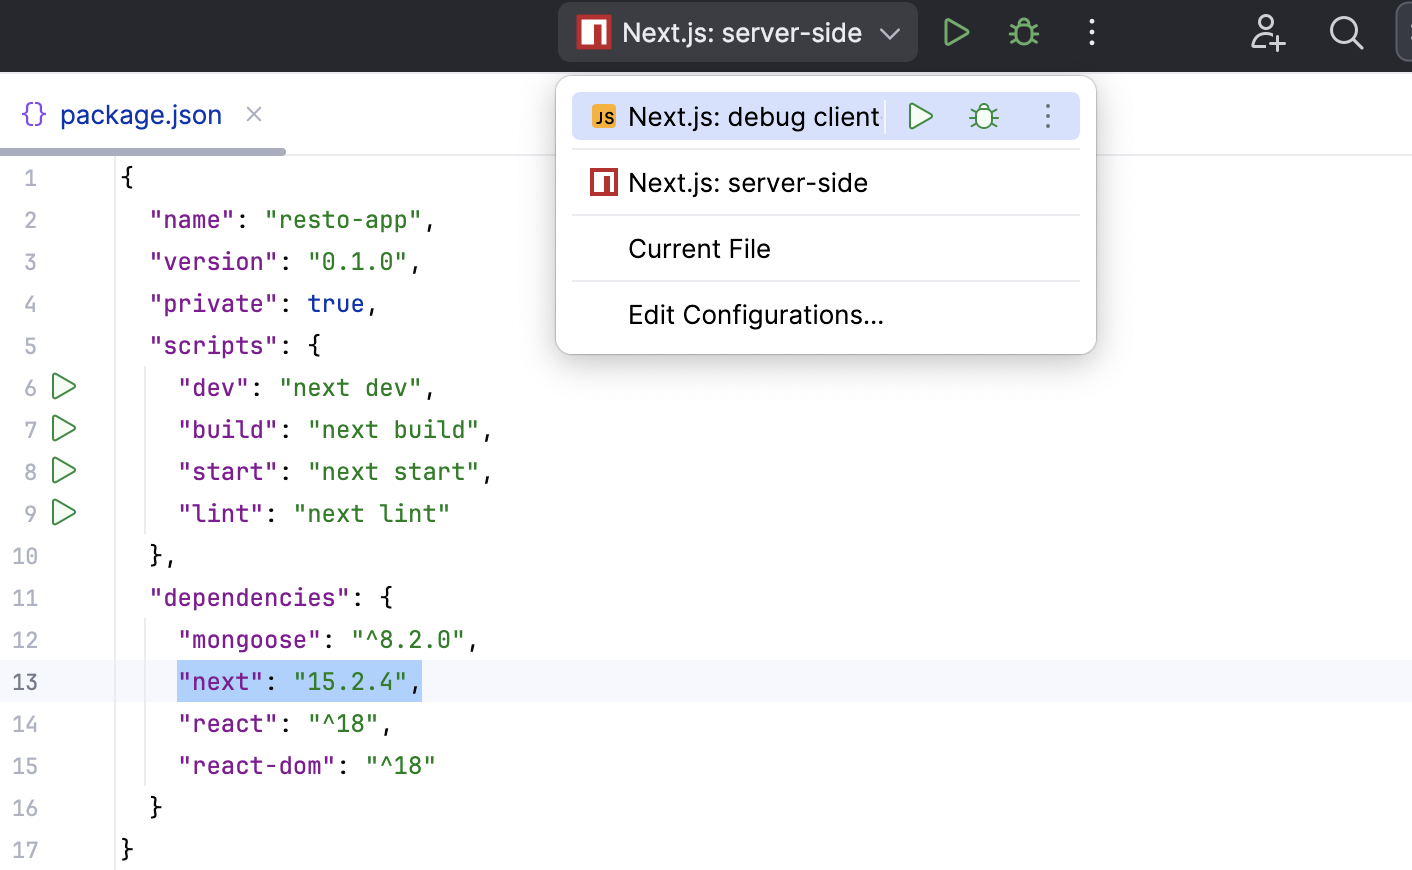Click the play icon next to debug client
The width and height of the screenshot is (1412, 870).
pos(919,116)
